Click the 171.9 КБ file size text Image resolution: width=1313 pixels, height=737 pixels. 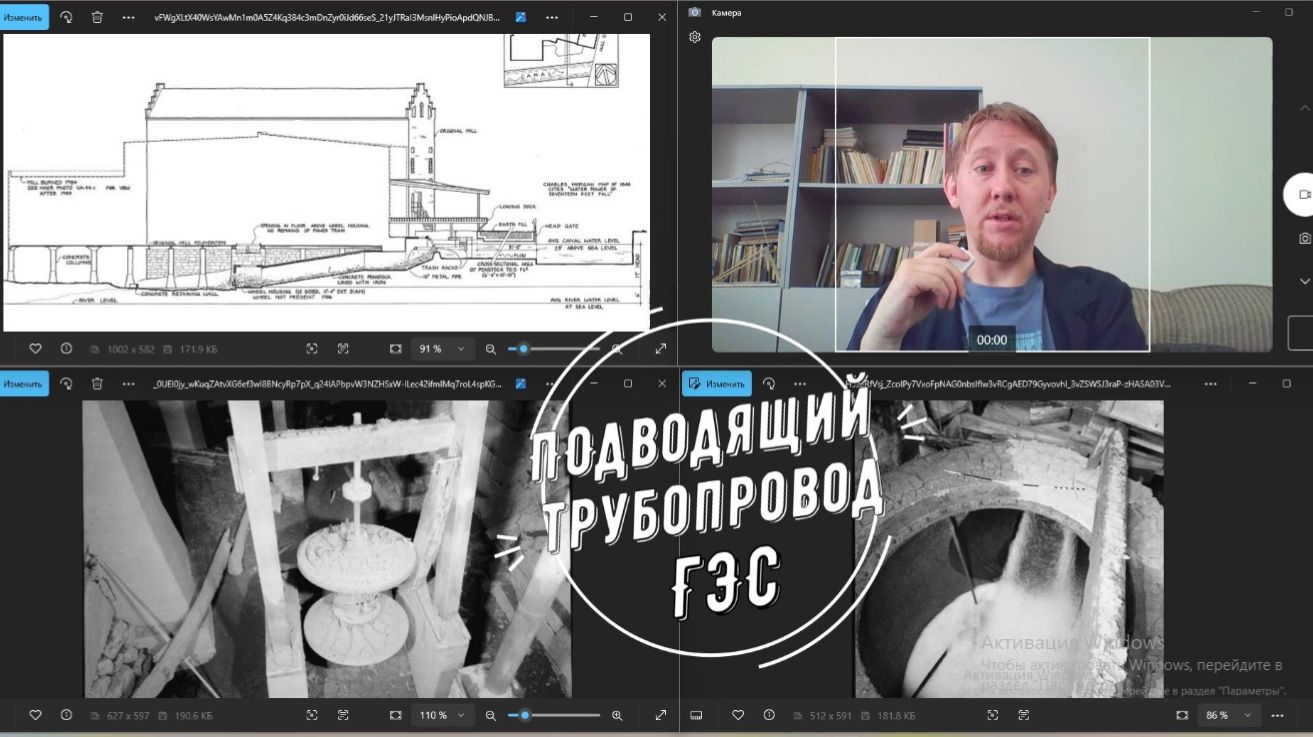196,349
